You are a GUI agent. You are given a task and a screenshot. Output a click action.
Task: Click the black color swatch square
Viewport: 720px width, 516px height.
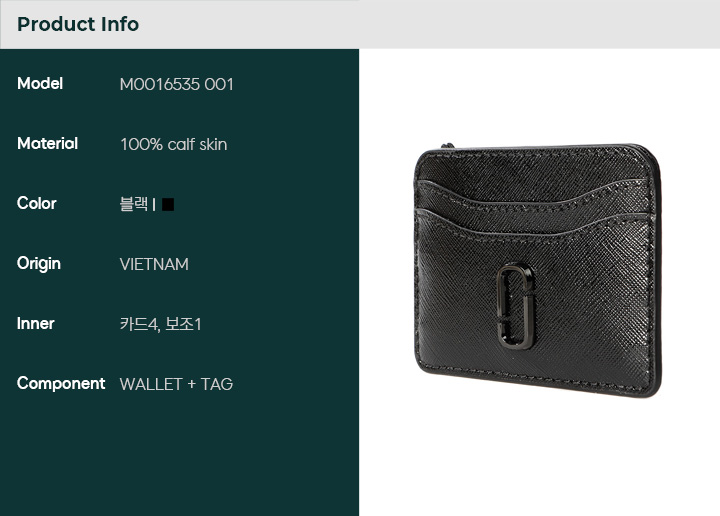click(x=168, y=204)
